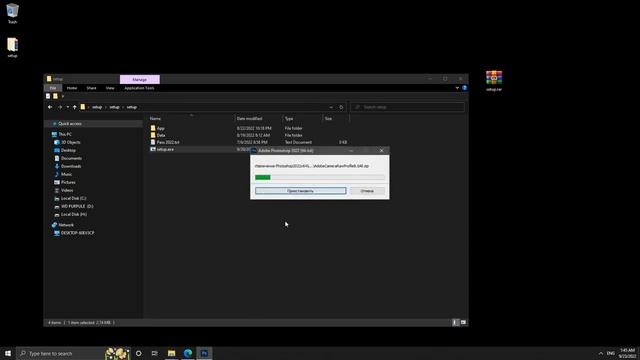This screenshot has height=360, width=640.
Task: Click the Back arrow in File Explorer
Action: [x=50, y=107]
